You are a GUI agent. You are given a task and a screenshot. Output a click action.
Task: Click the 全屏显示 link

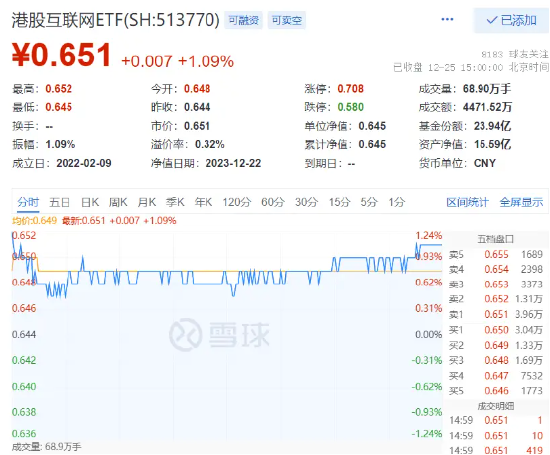pos(521,202)
